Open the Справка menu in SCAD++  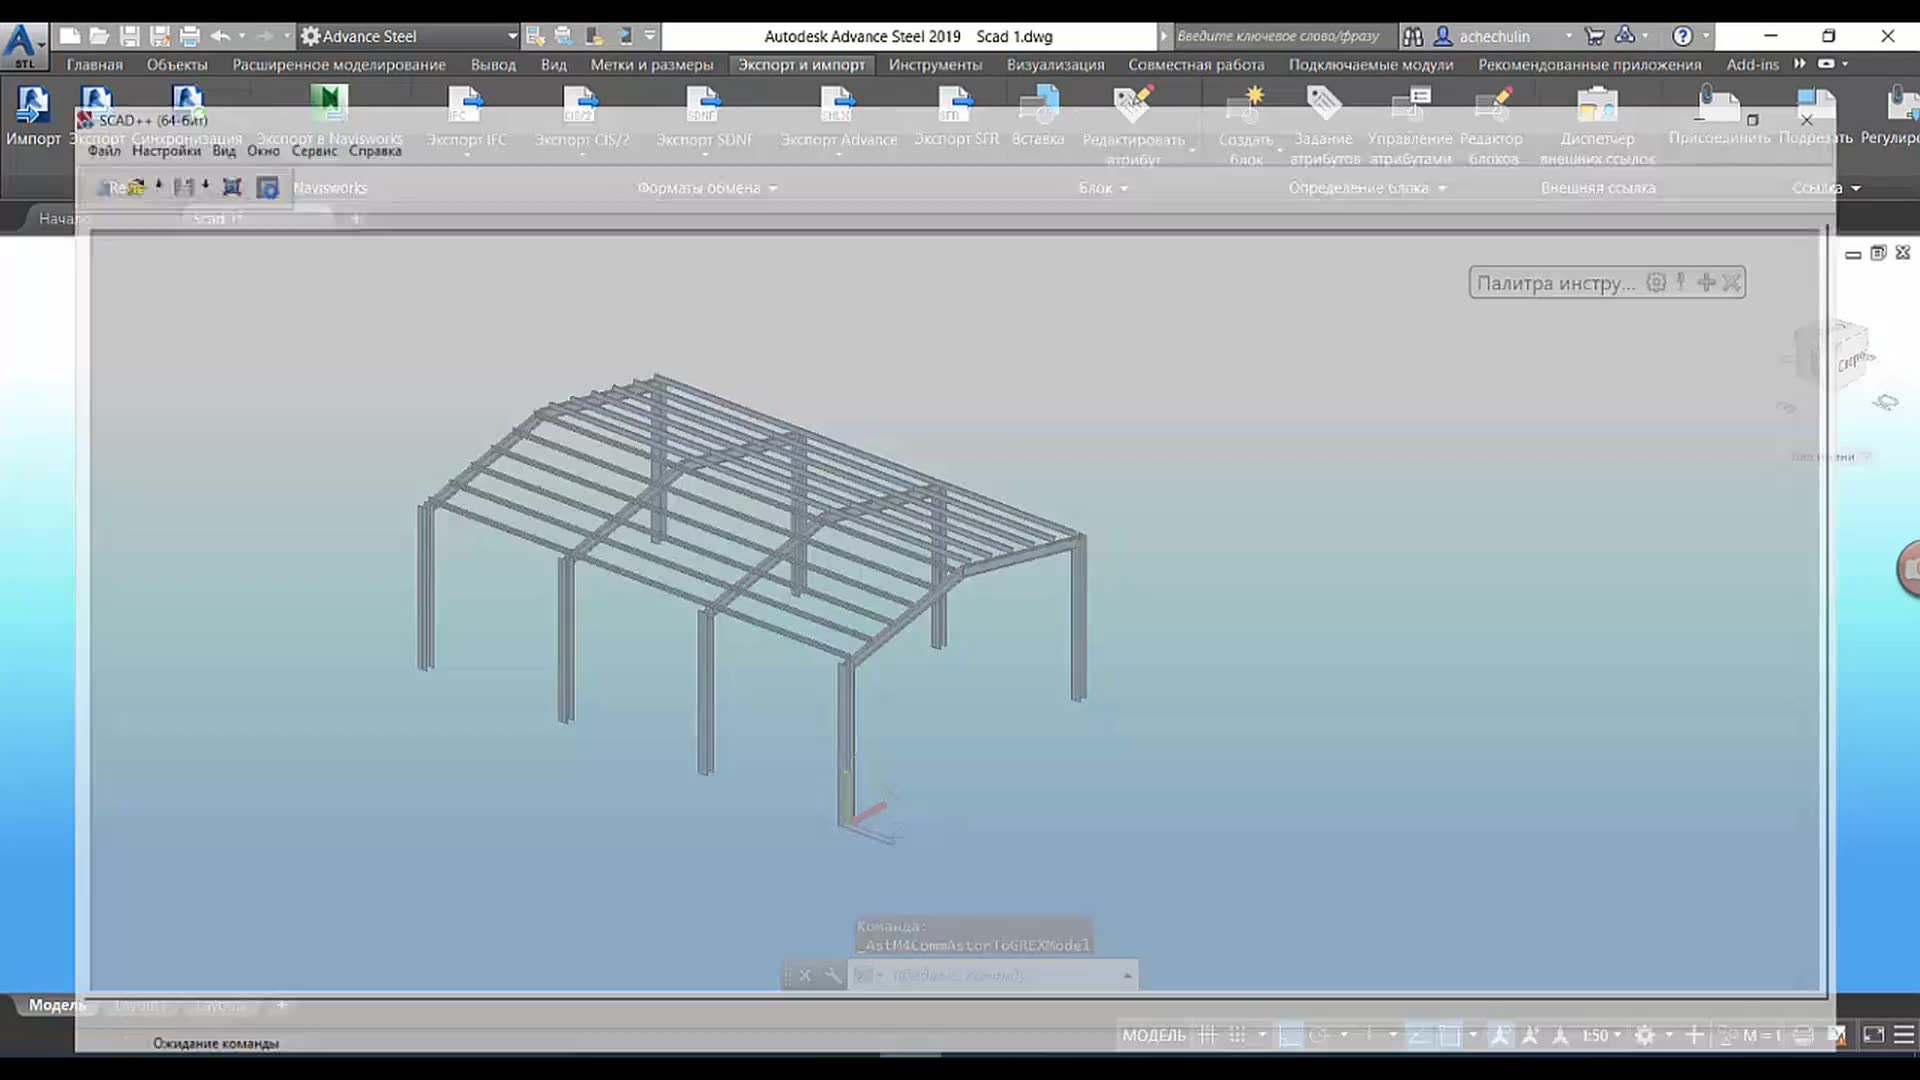(x=375, y=151)
